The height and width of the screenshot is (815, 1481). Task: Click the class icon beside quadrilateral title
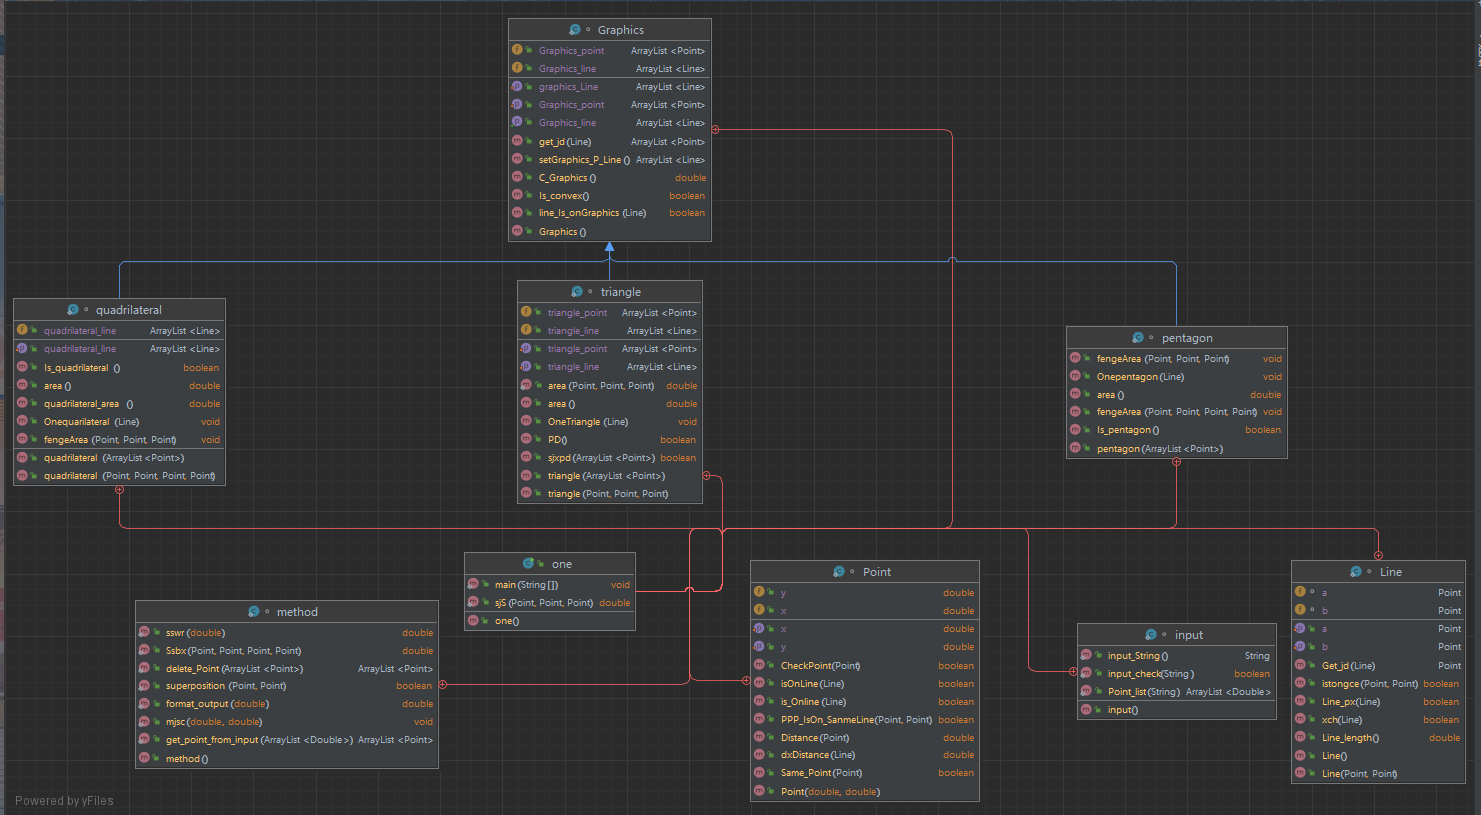(x=72, y=310)
